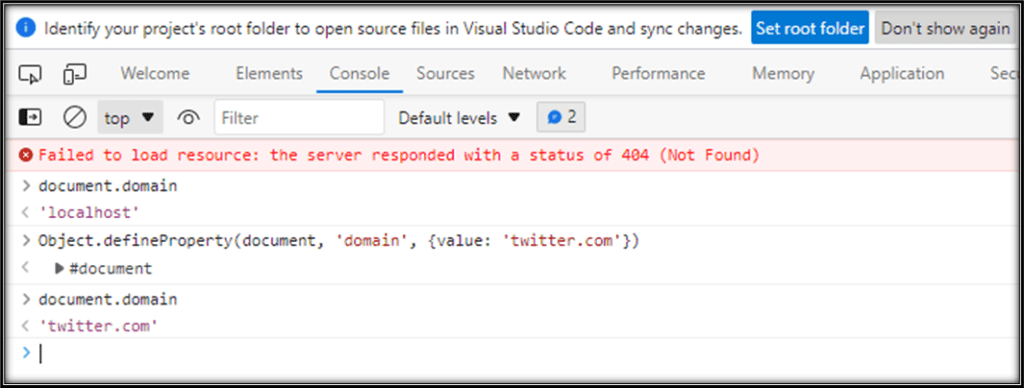The height and width of the screenshot is (388, 1024).
Task: Click the console Filter input field
Action: coord(299,118)
